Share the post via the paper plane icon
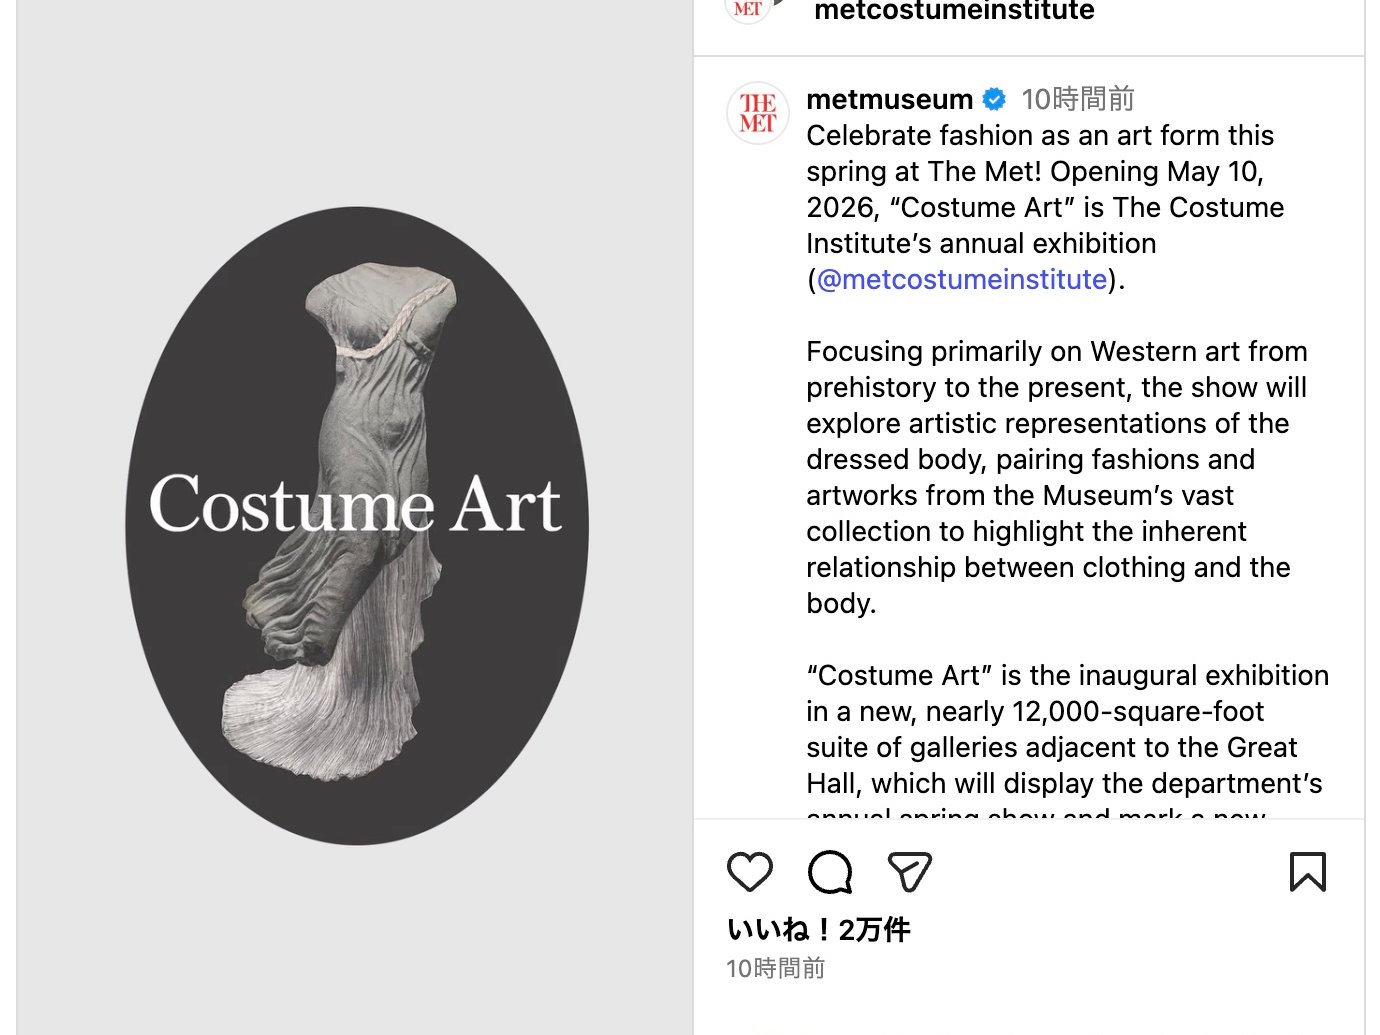Viewport: 1380px width, 1035px height. coord(910,872)
